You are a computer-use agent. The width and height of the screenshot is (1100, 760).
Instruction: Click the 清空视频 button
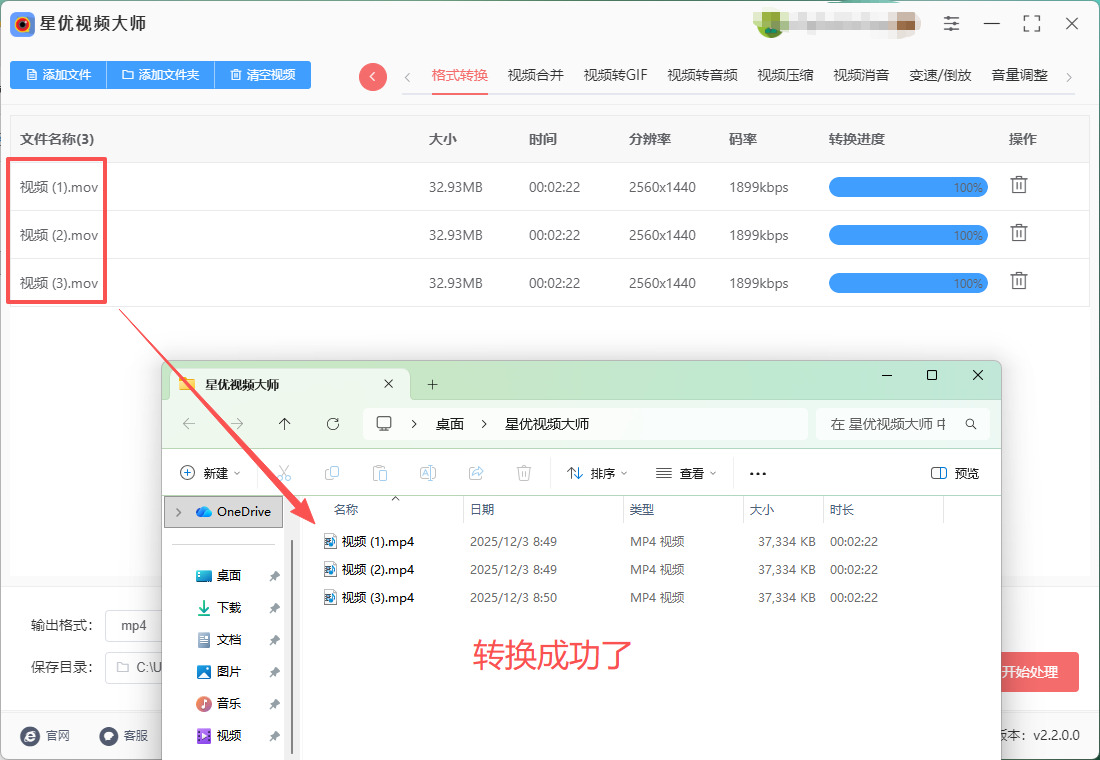click(262, 75)
